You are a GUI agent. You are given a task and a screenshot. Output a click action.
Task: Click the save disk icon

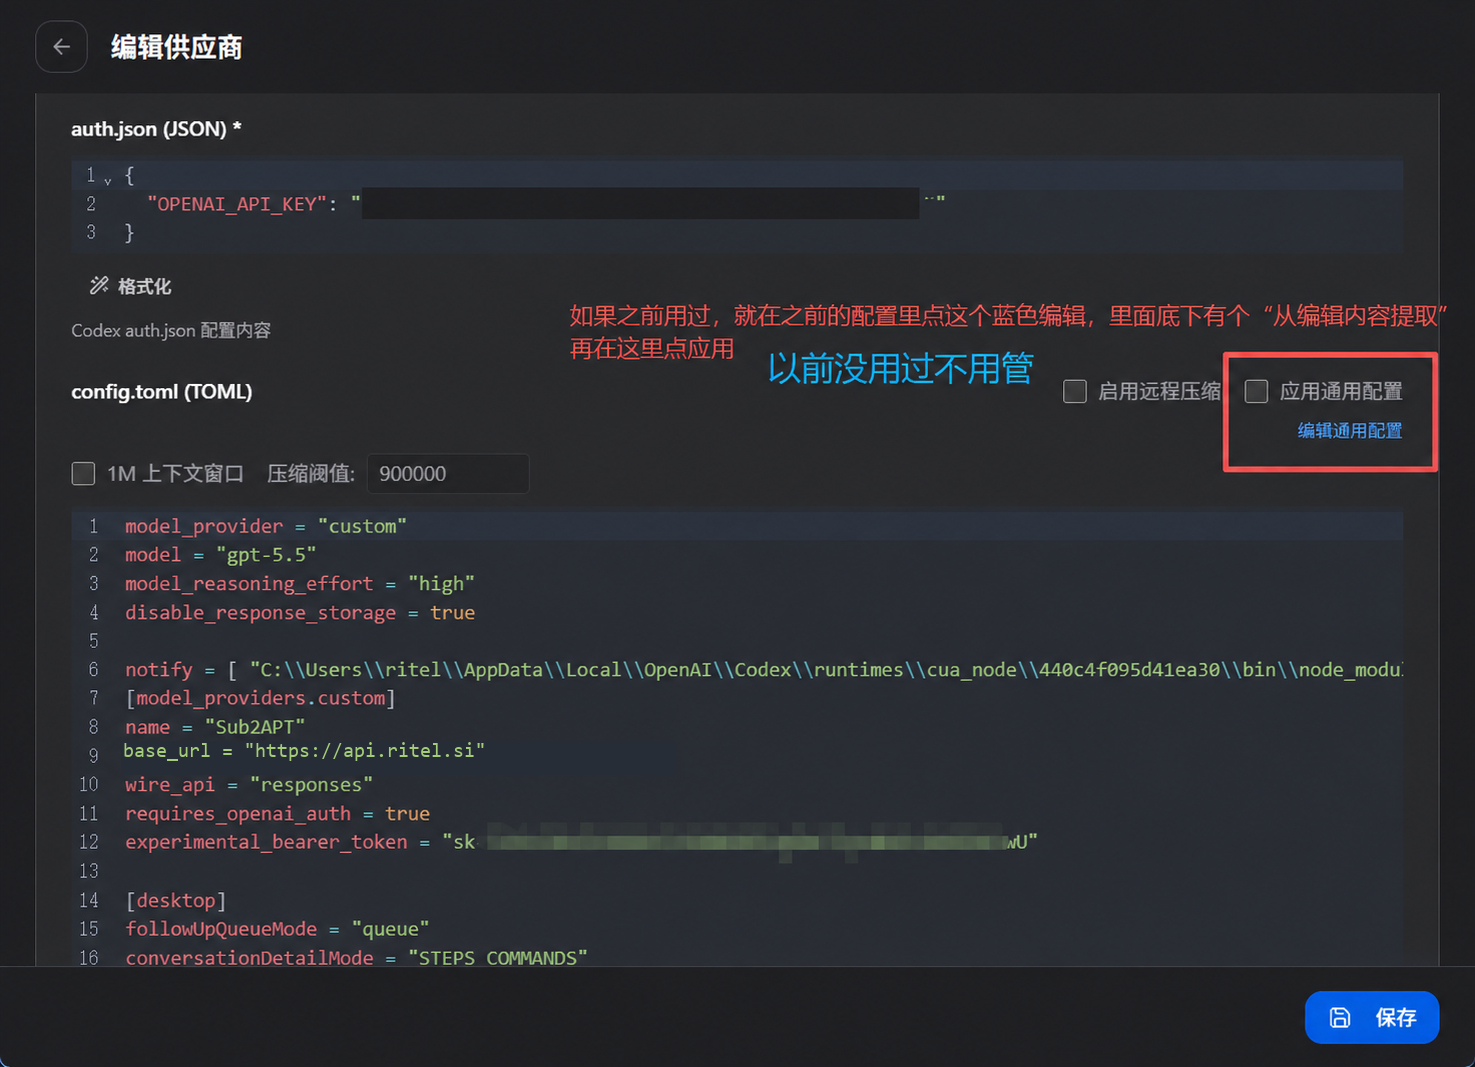coord(1340,1018)
